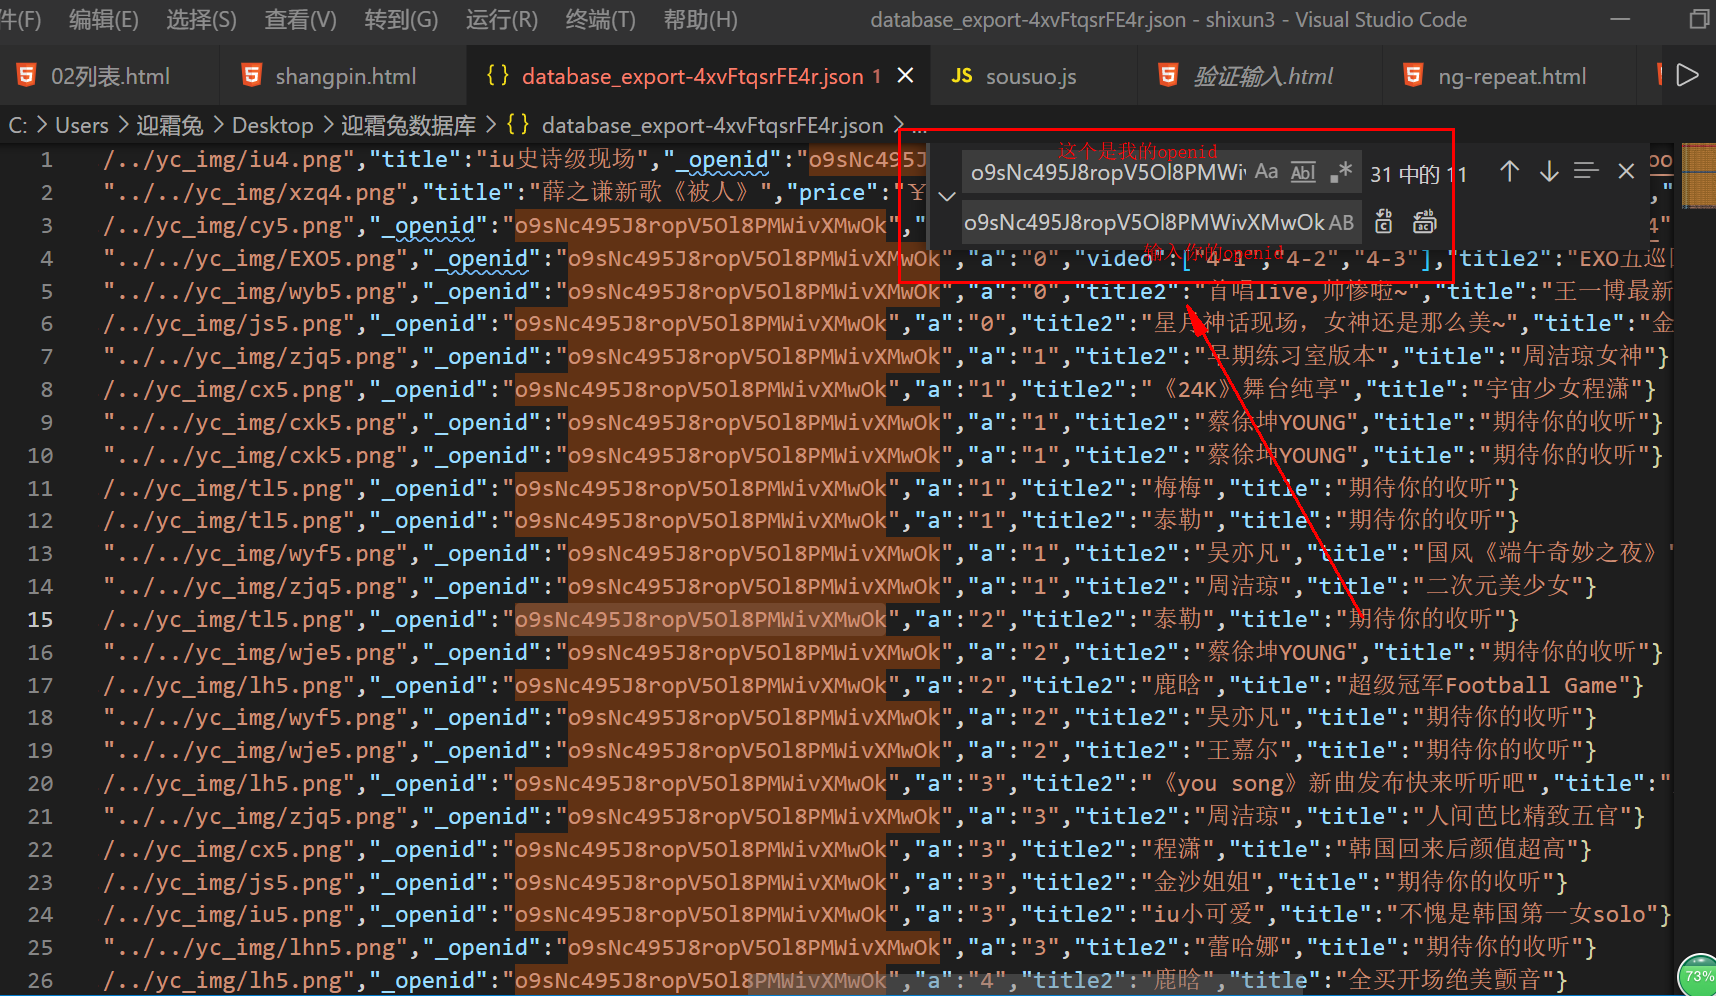This screenshot has height=996, width=1716.
Task: Click text "二次元美少女" on line 14
Action: tap(1498, 587)
